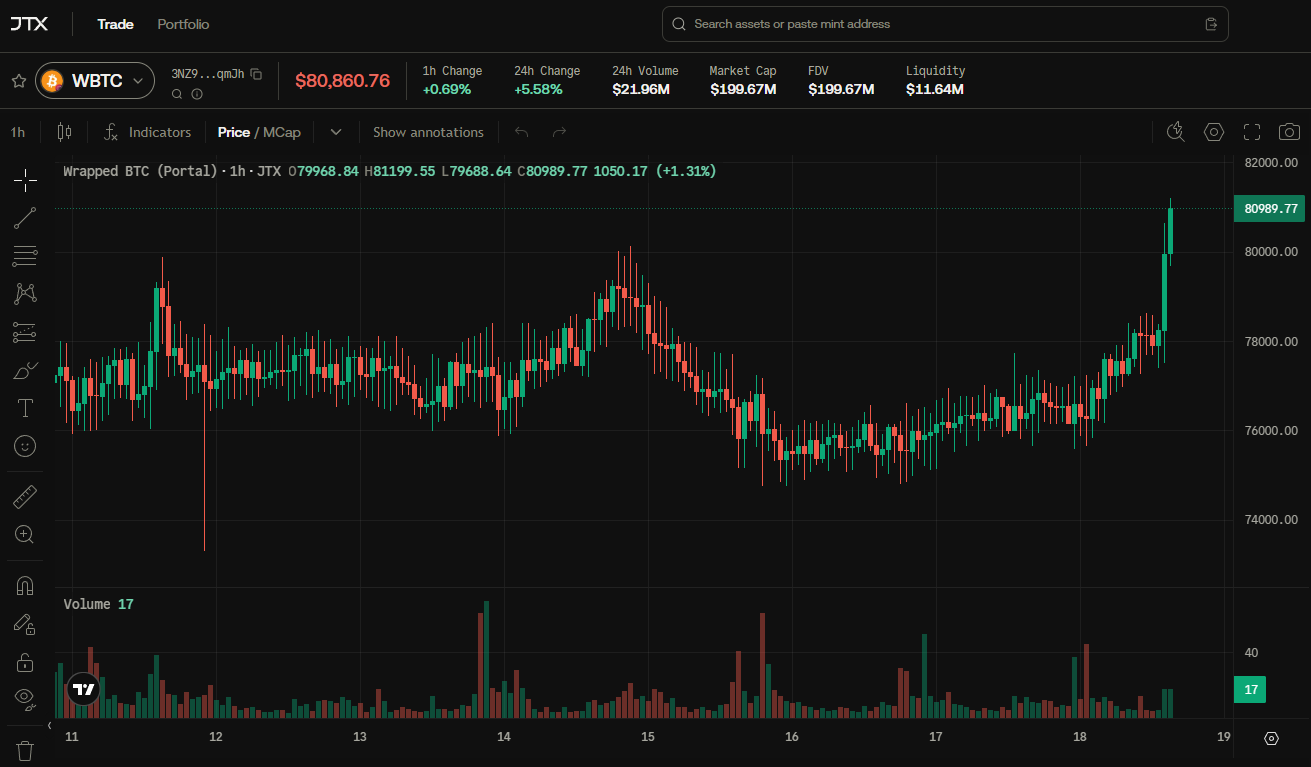Click the 80989.77 current price label
Viewport: 1311px width, 767px height.
point(1270,208)
